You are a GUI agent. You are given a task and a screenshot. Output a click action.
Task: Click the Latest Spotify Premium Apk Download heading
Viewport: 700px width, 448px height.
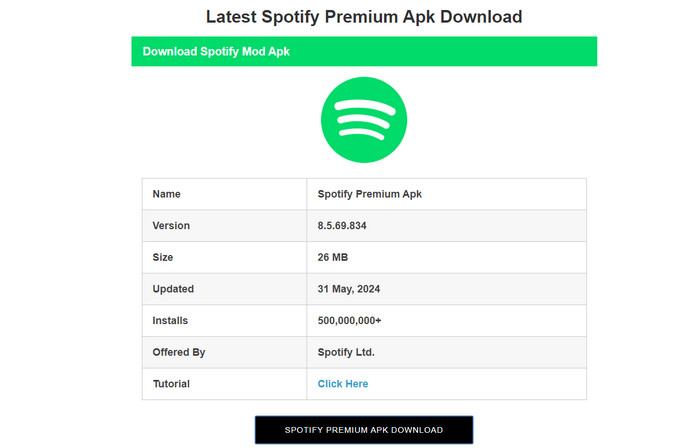pyautogui.click(x=364, y=17)
